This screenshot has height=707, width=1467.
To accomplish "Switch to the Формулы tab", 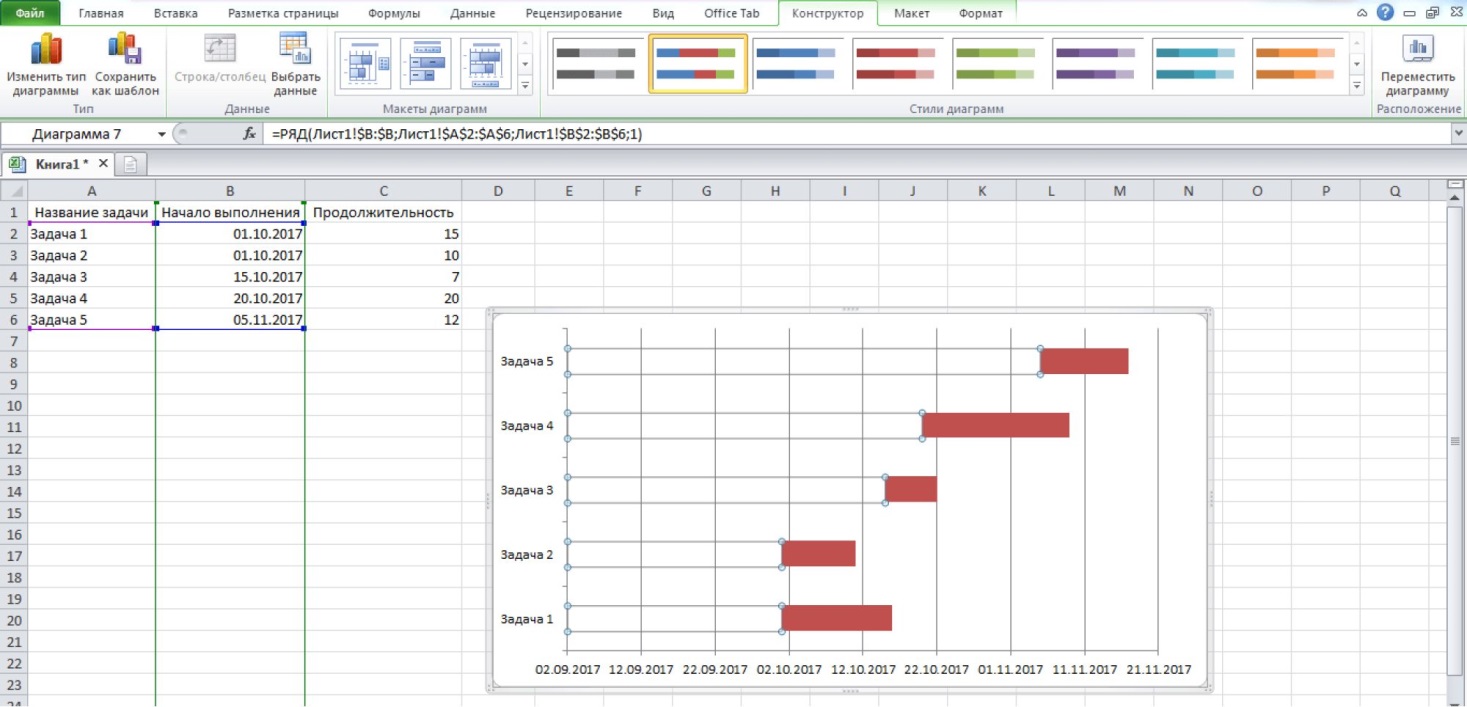I will click(x=394, y=13).
